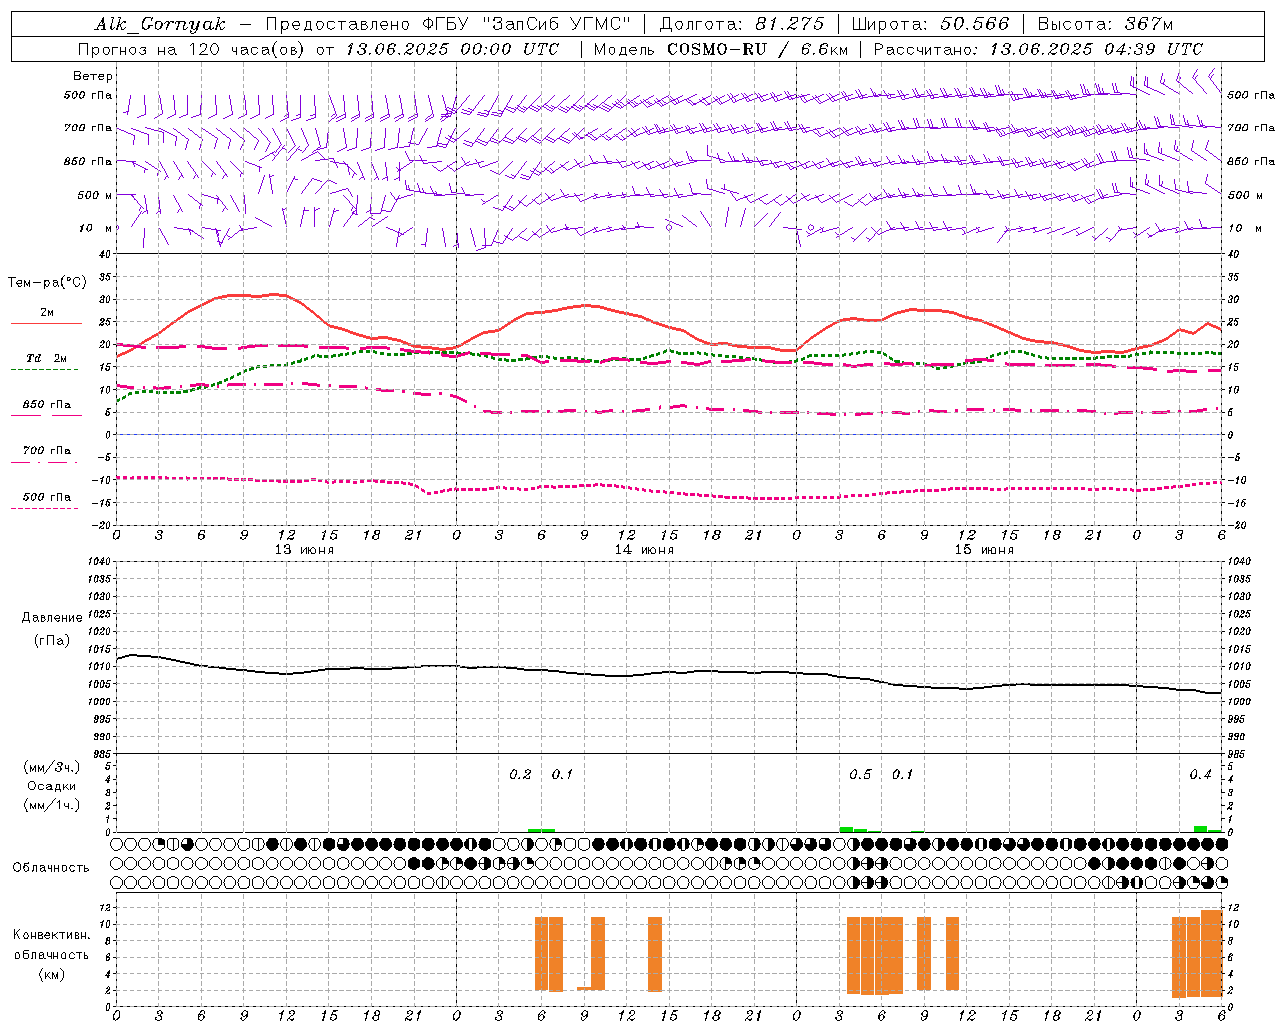The width and height of the screenshot is (1280, 1024).
Task: Click the 'Ветер' wind panel label
Action: coord(92,76)
